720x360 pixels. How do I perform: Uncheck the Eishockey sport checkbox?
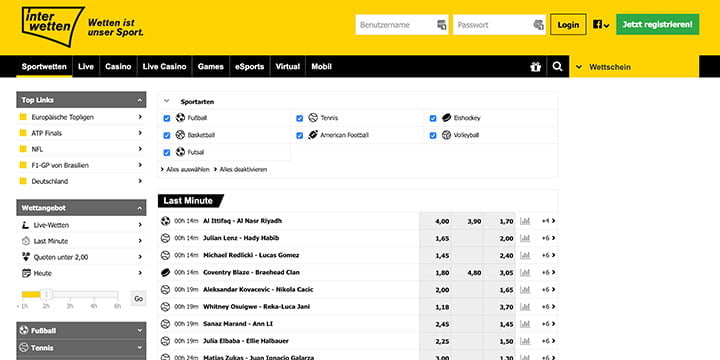point(433,118)
